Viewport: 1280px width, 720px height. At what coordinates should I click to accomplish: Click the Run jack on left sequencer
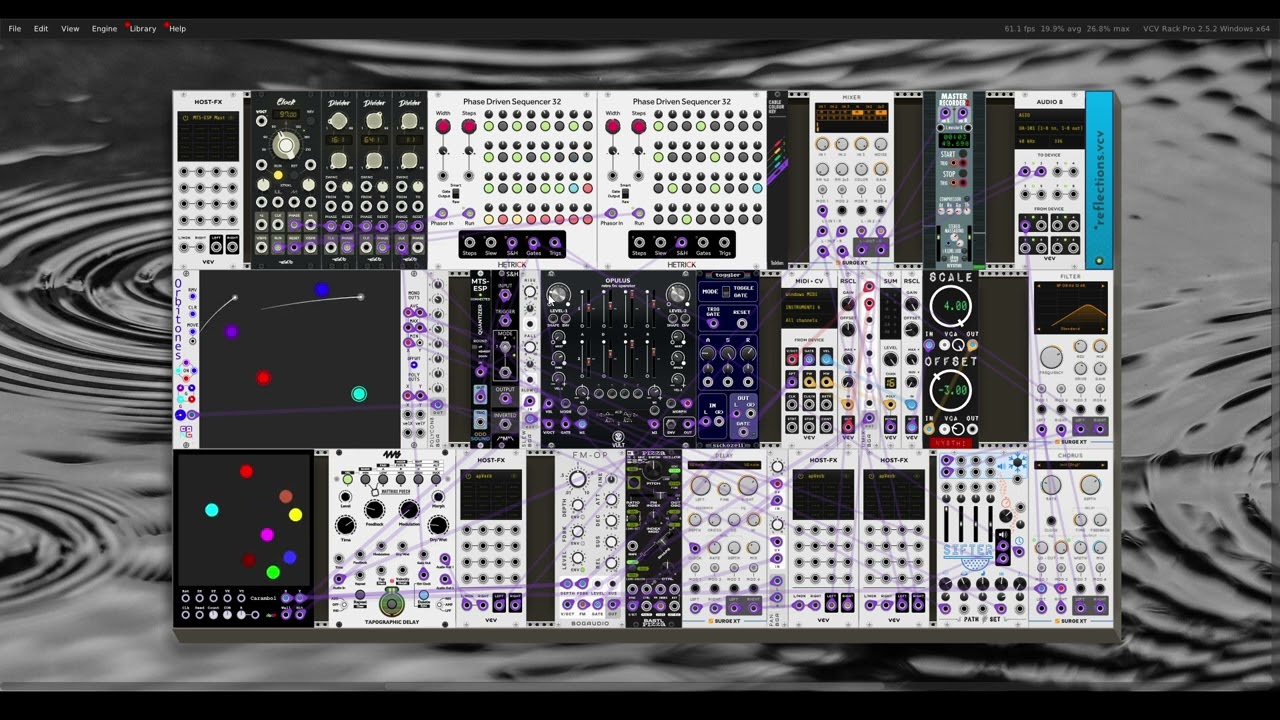coord(468,212)
